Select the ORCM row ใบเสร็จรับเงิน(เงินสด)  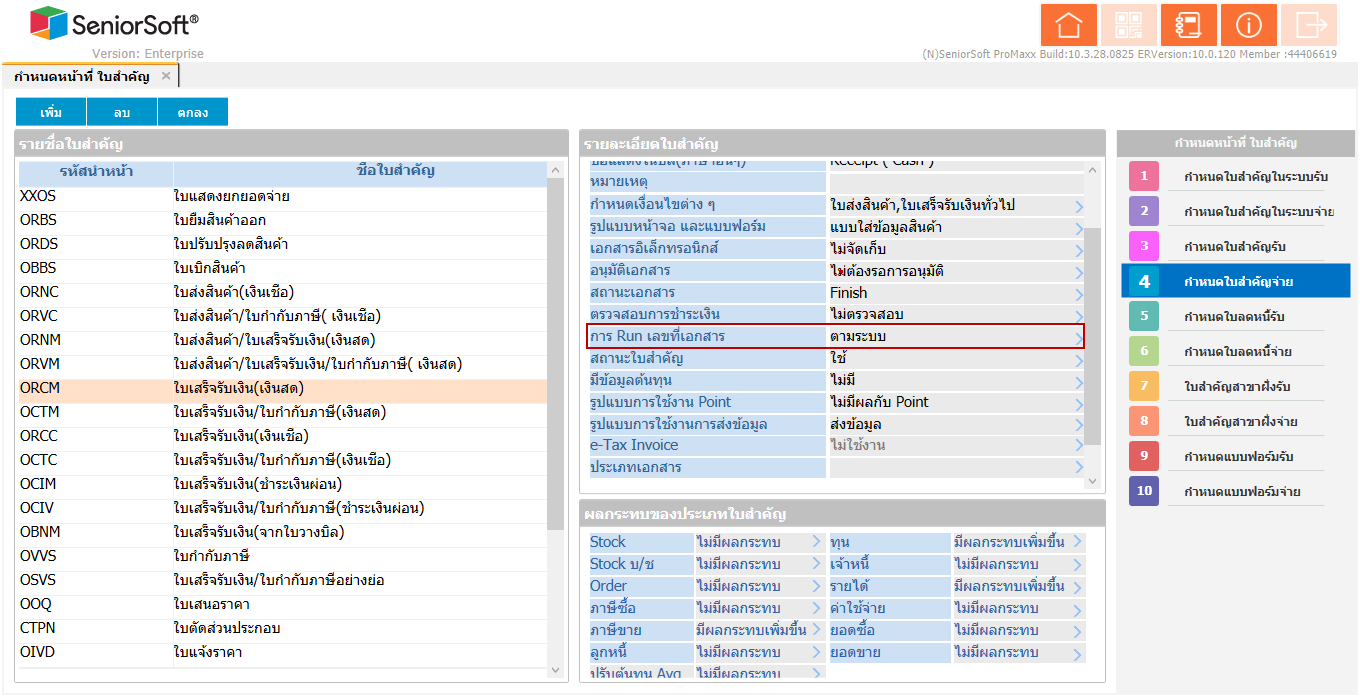[282, 388]
